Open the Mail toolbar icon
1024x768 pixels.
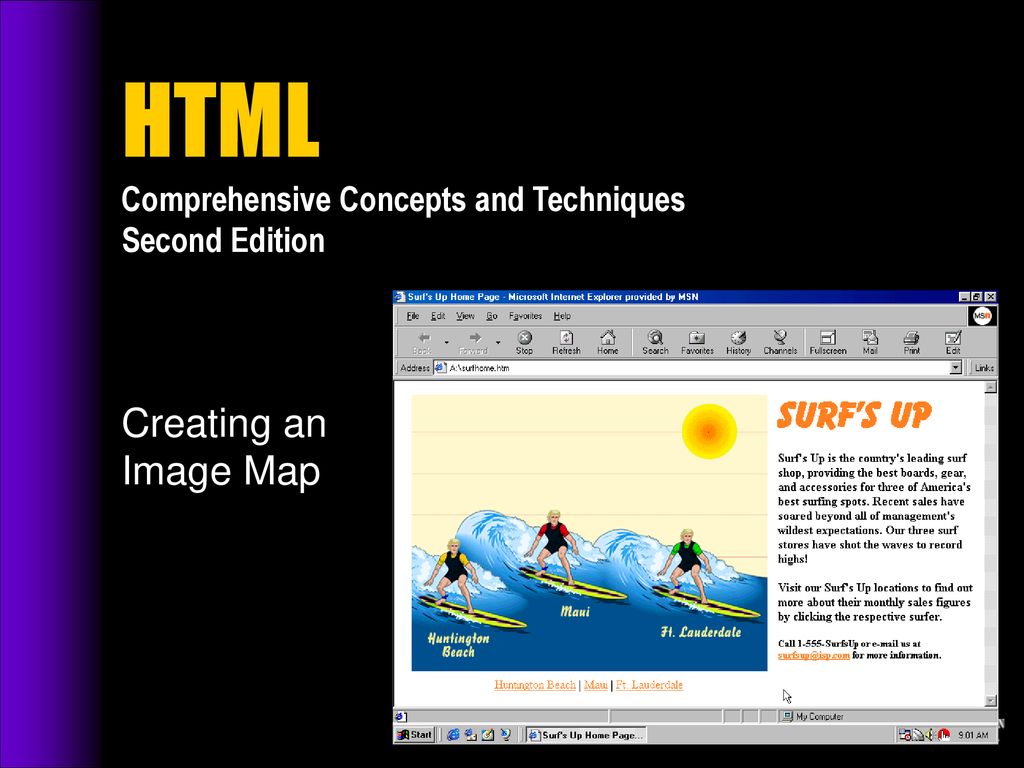tap(870, 342)
